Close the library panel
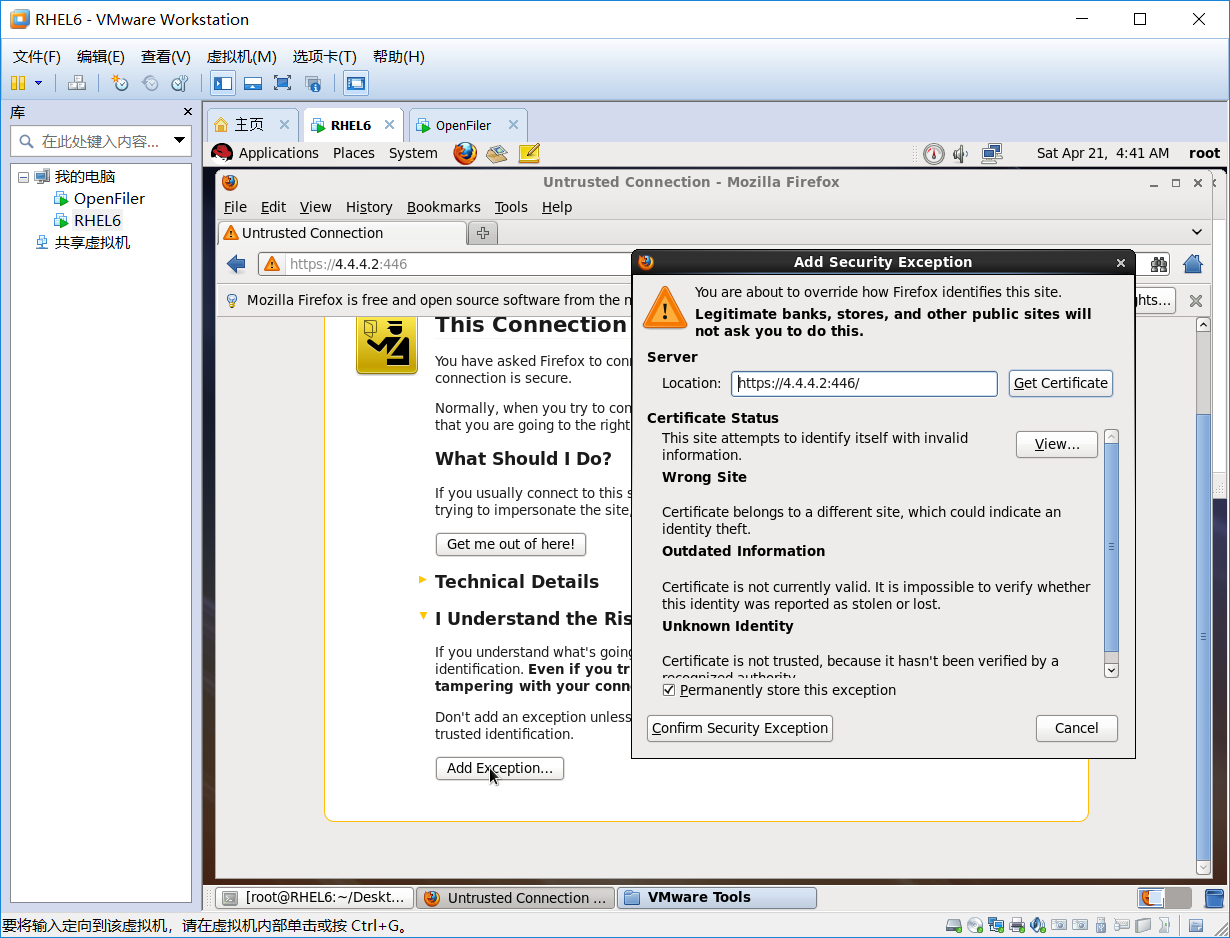This screenshot has height=938, width=1230. (x=187, y=112)
